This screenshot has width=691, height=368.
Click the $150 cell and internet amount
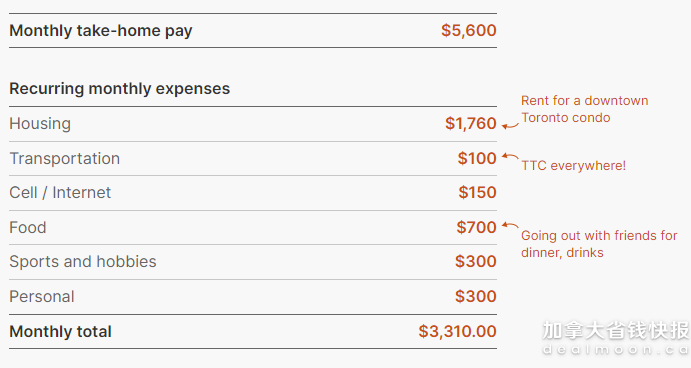(477, 193)
